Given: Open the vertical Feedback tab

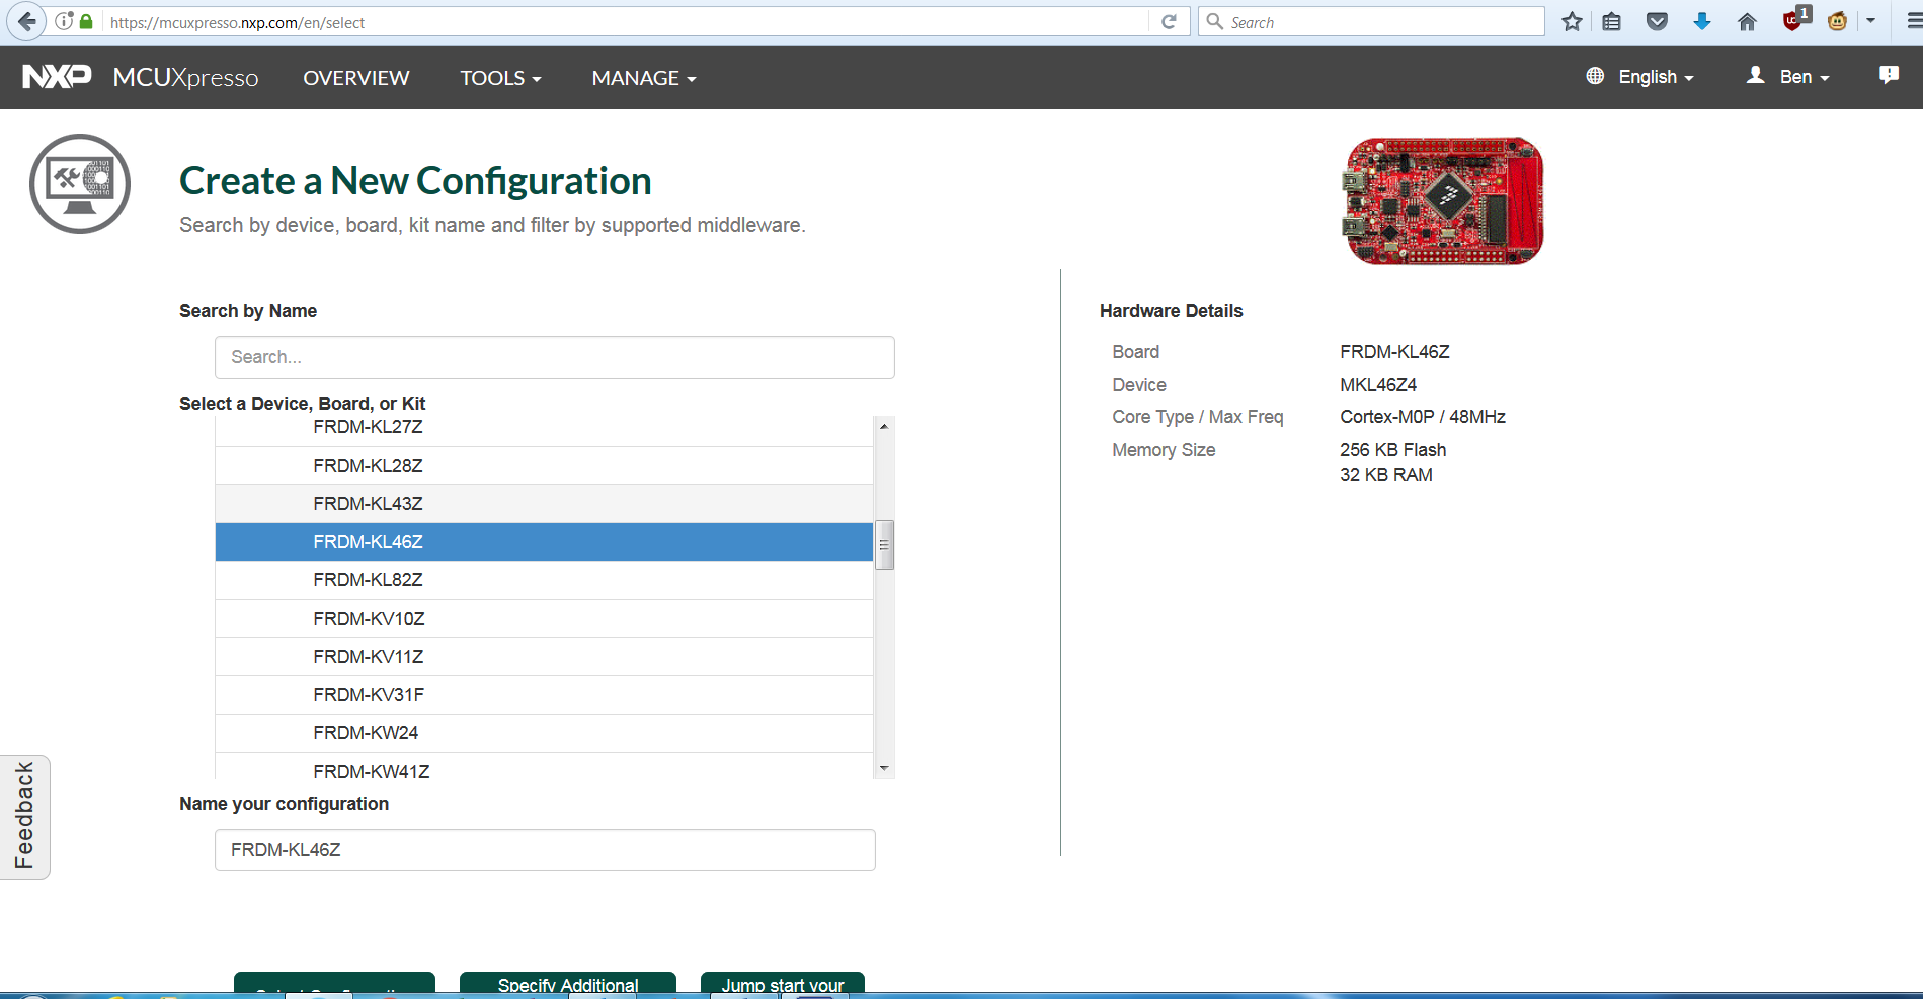Looking at the screenshot, I should click(x=24, y=817).
